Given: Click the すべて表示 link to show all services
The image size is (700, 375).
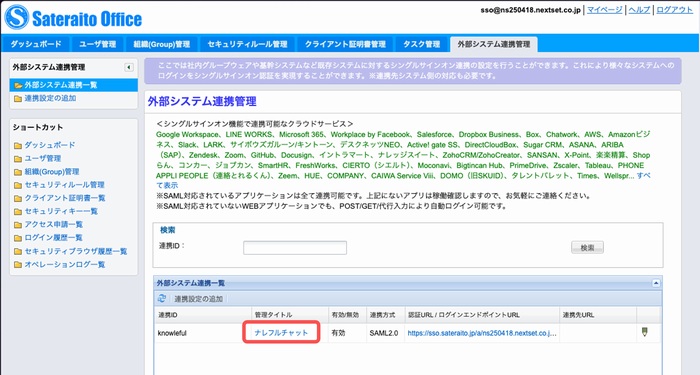Looking at the screenshot, I should tap(643, 176).
